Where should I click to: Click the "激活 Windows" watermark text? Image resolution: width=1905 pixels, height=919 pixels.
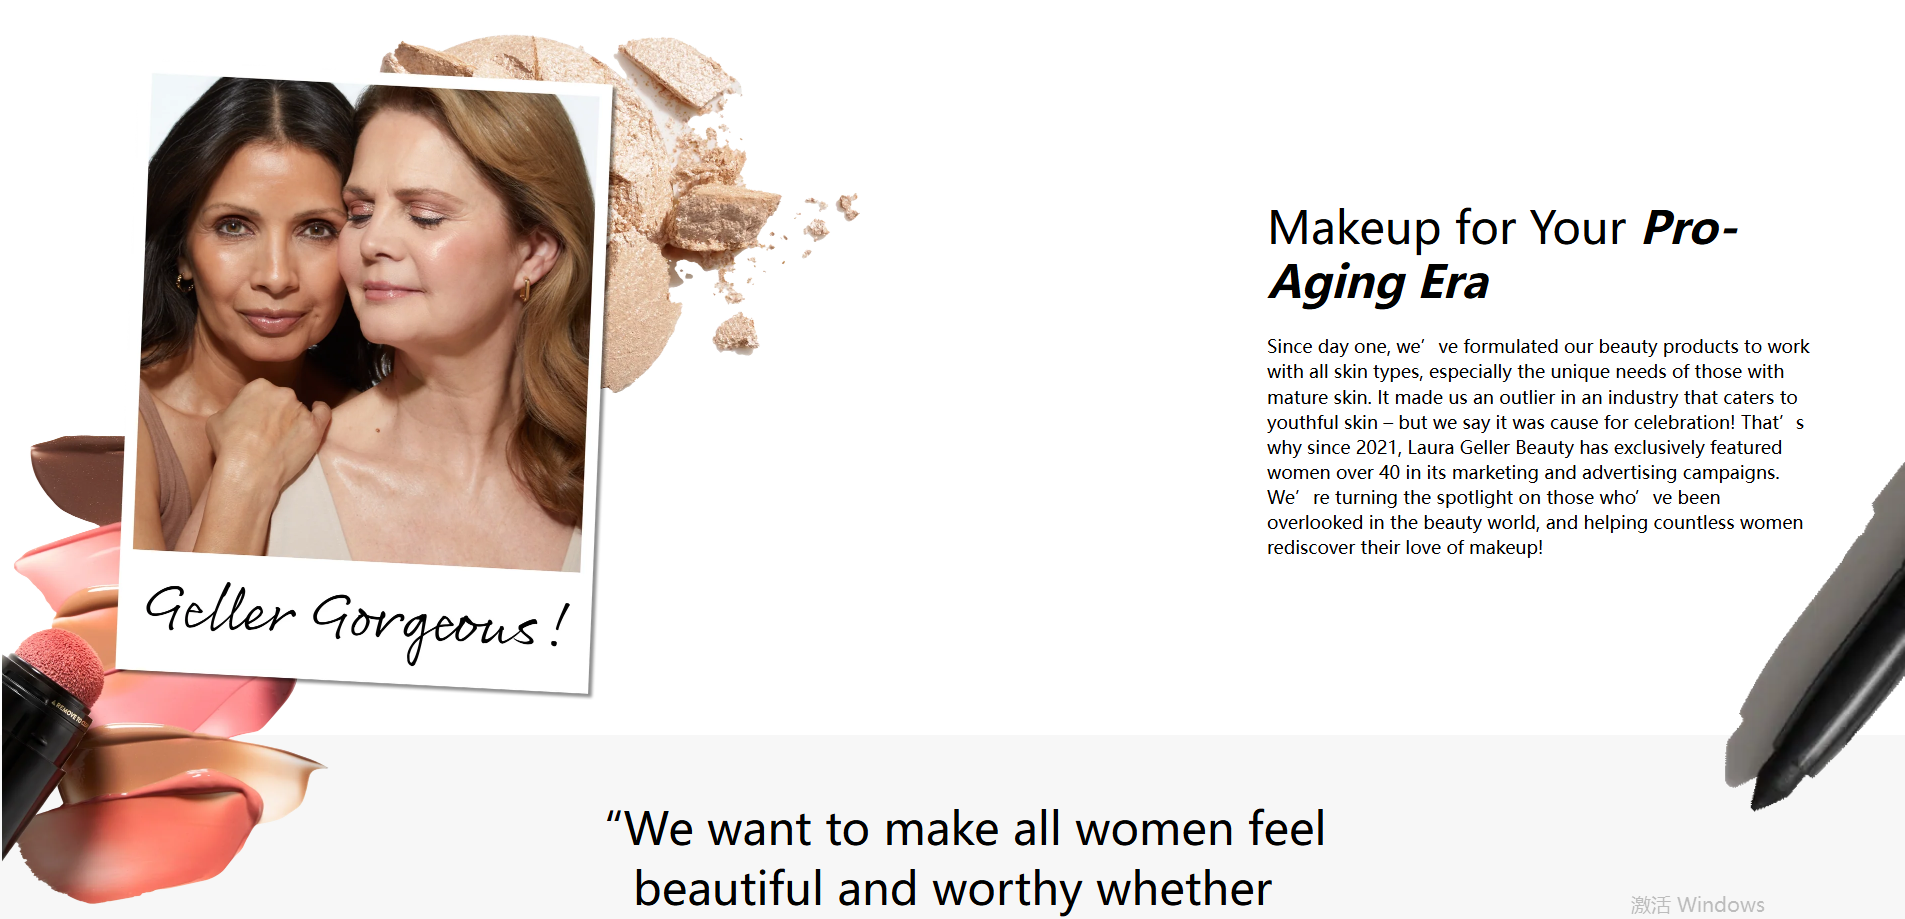pyautogui.click(x=1697, y=904)
